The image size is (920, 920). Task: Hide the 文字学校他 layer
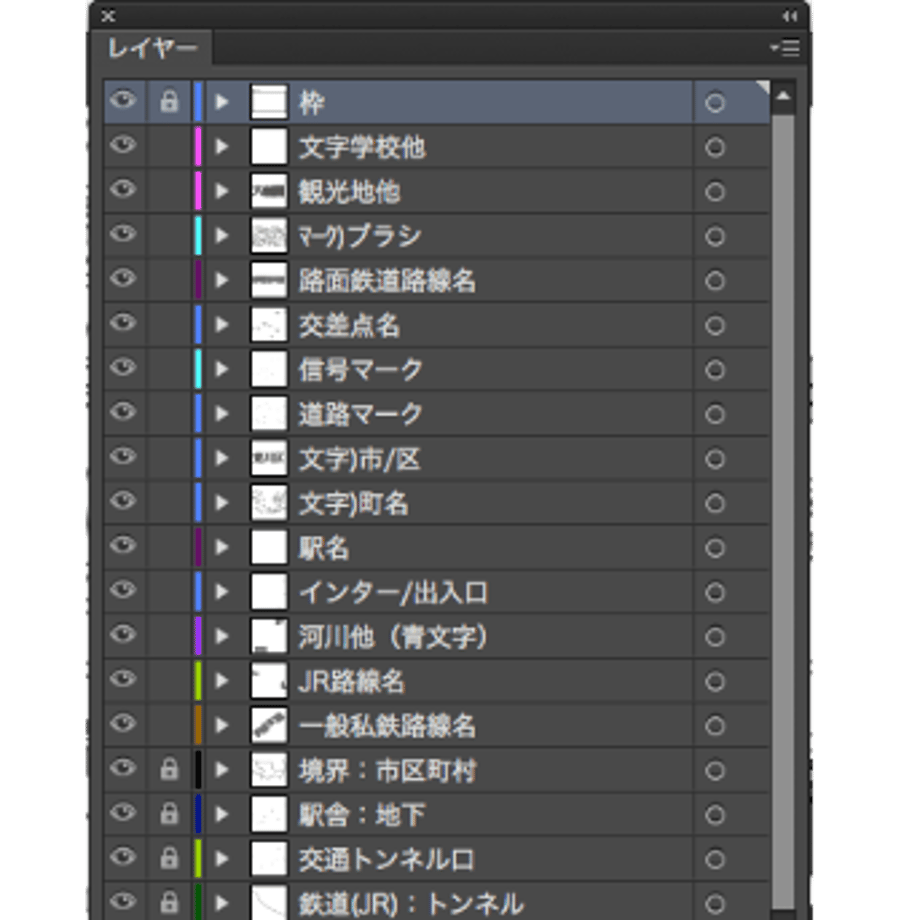coord(123,144)
